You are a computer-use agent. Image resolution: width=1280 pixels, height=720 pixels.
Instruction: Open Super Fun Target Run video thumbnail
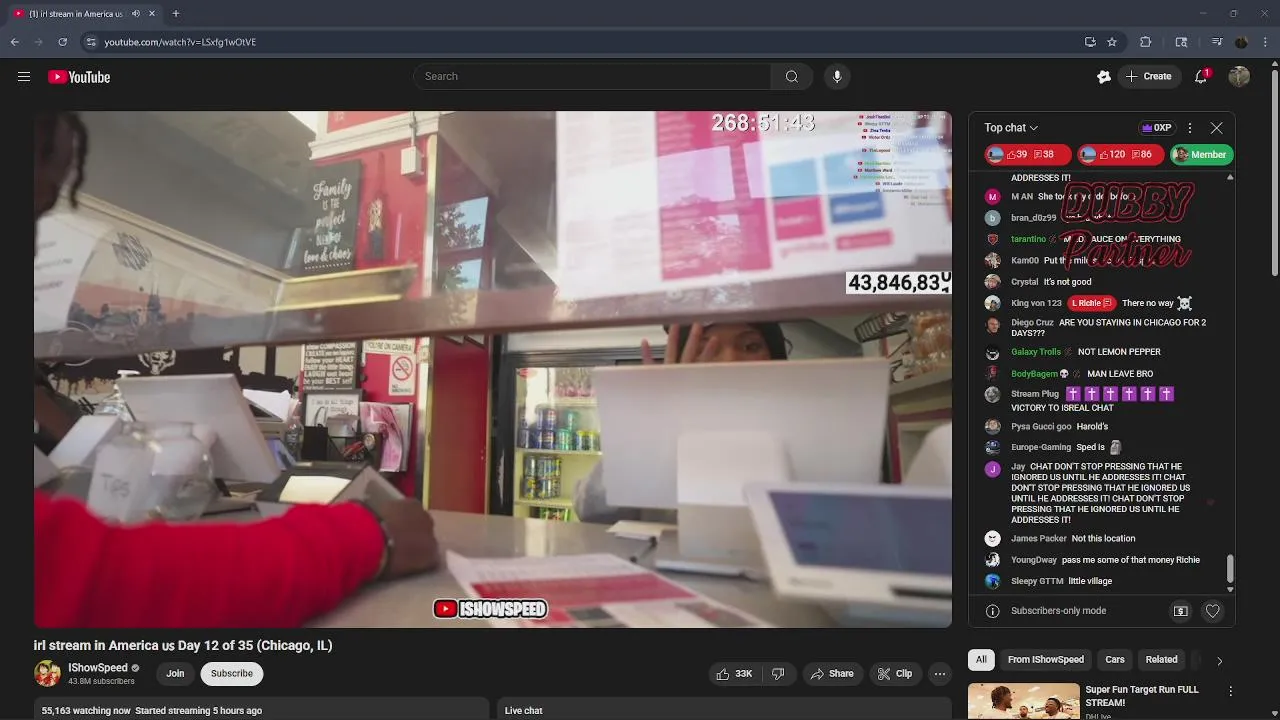(x=1024, y=701)
